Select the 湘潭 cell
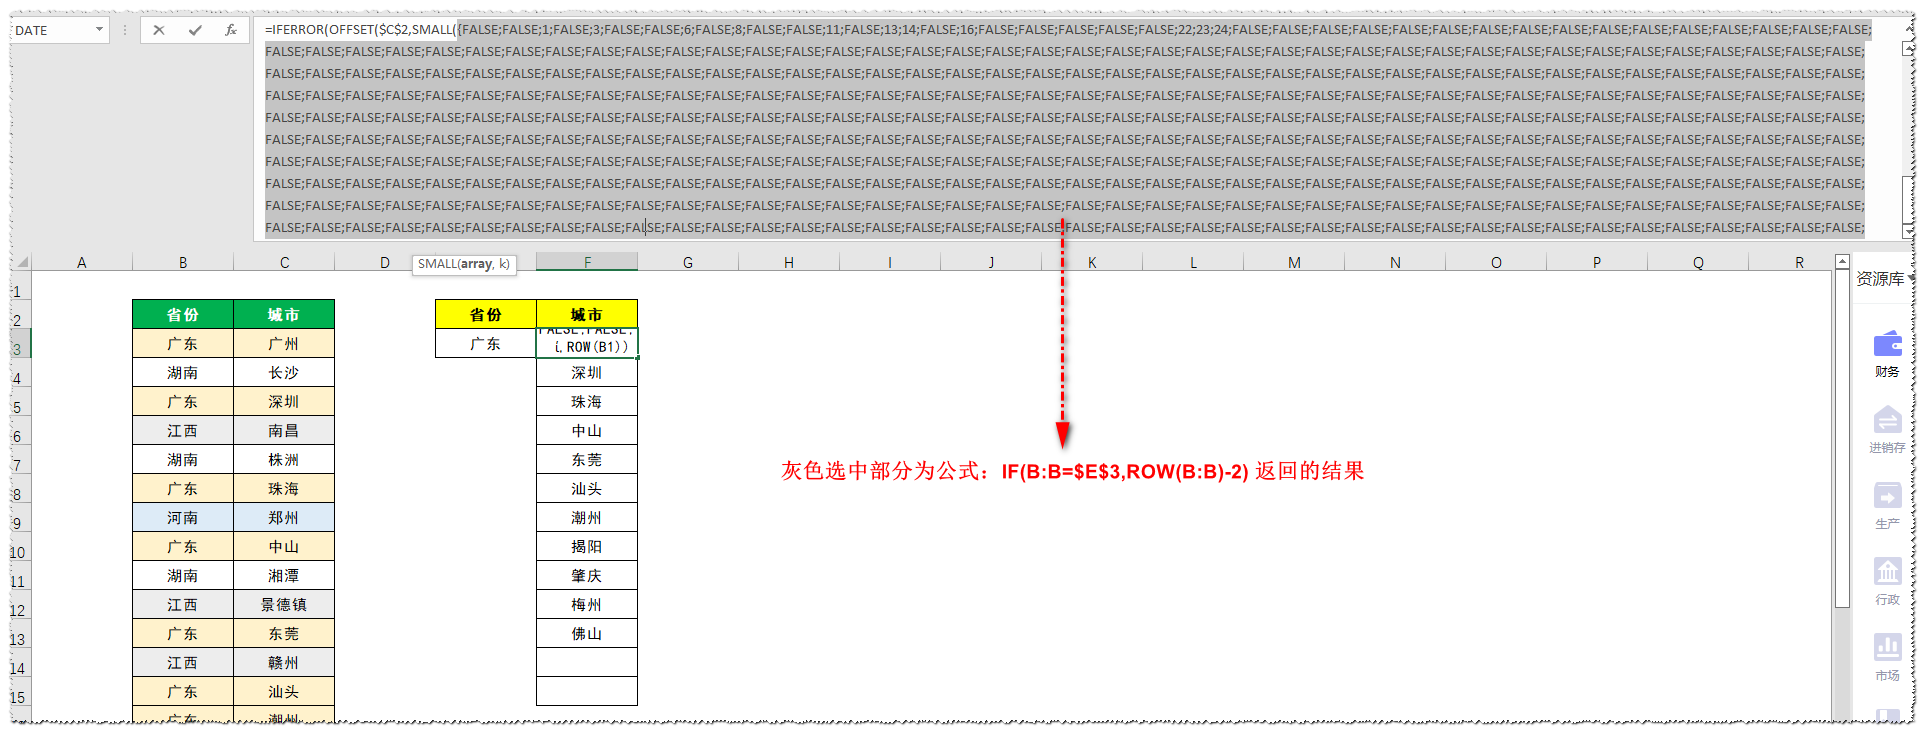The width and height of the screenshot is (1925, 733). (x=284, y=575)
